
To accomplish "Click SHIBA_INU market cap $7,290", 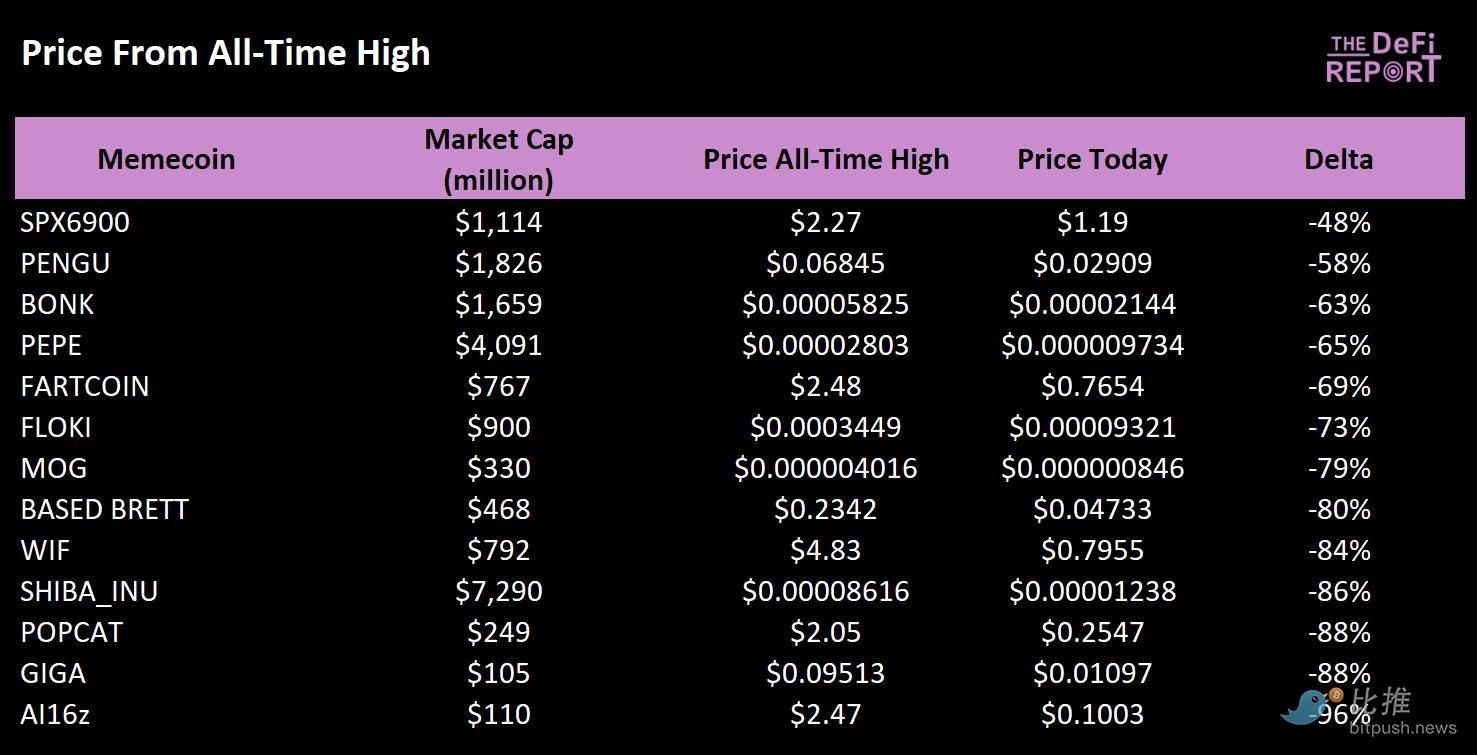I will (x=498, y=591).
